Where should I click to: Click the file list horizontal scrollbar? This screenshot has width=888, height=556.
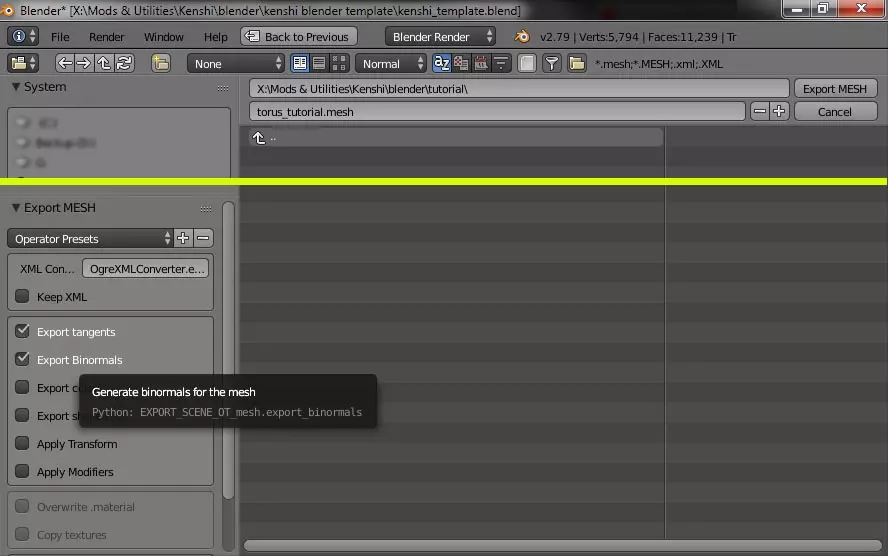coord(562,545)
